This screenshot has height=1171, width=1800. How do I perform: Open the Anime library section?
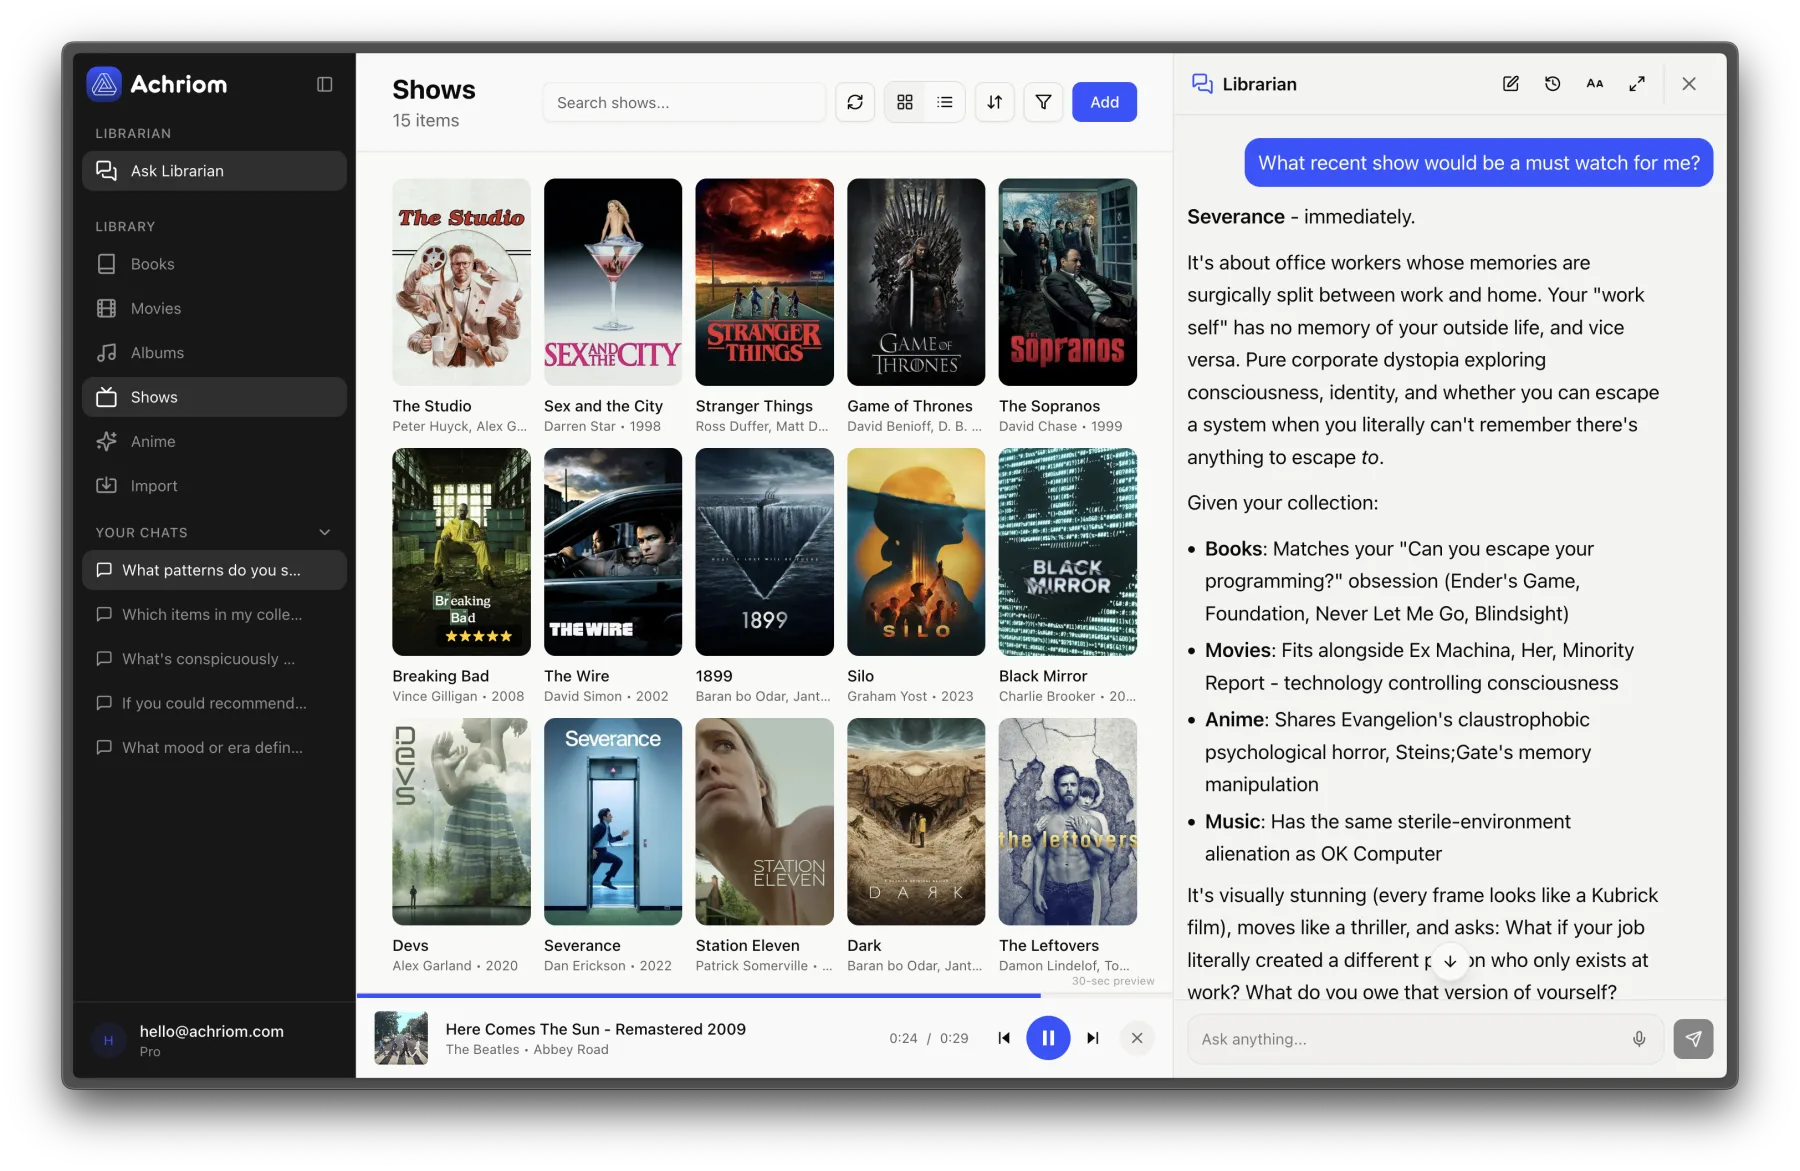pos(214,441)
